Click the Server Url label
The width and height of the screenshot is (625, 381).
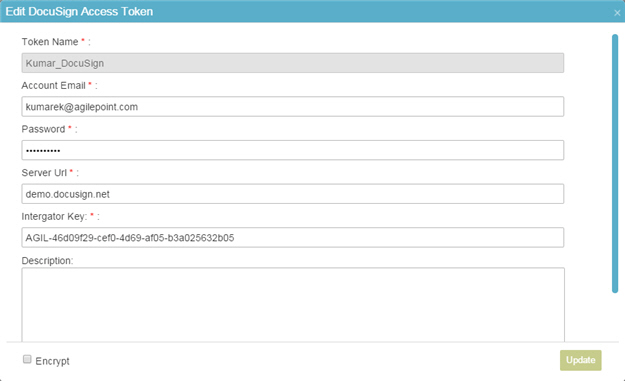(44, 173)
